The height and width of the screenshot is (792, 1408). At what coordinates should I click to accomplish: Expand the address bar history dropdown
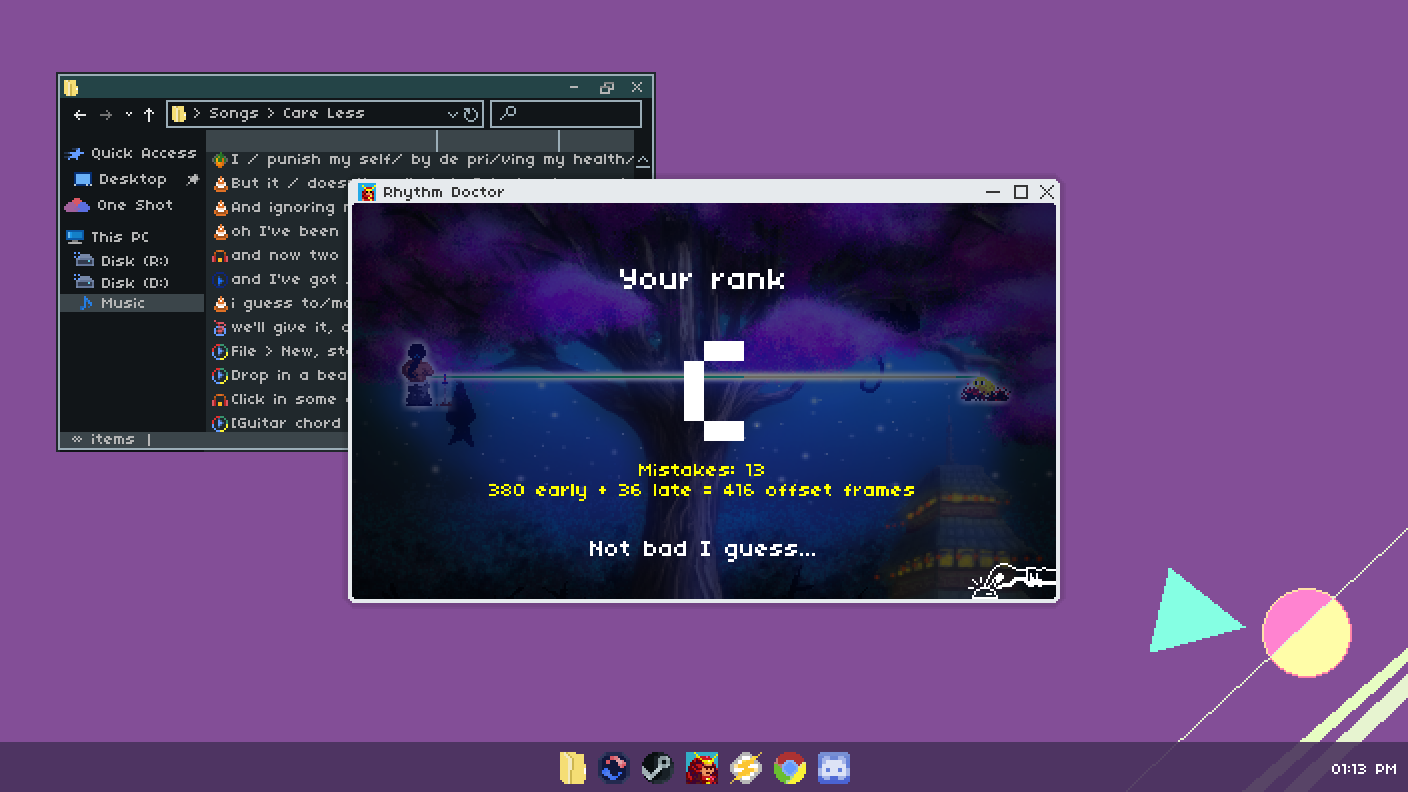click(452, 114)
